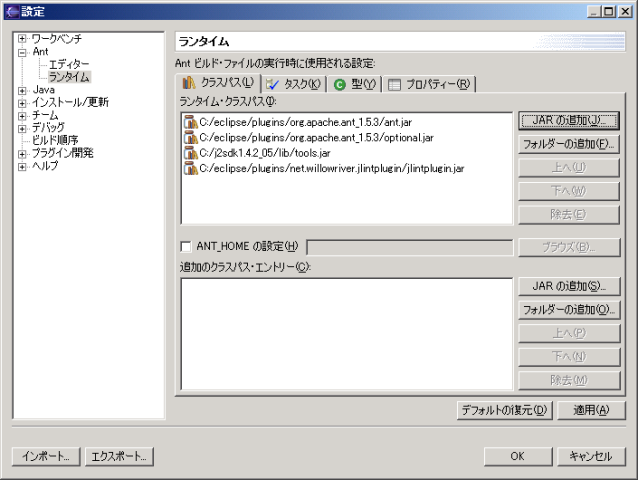638x480 pixels.
Task: Expand the Java tree node
Action: pyautogui.click(x=22, y=90)
